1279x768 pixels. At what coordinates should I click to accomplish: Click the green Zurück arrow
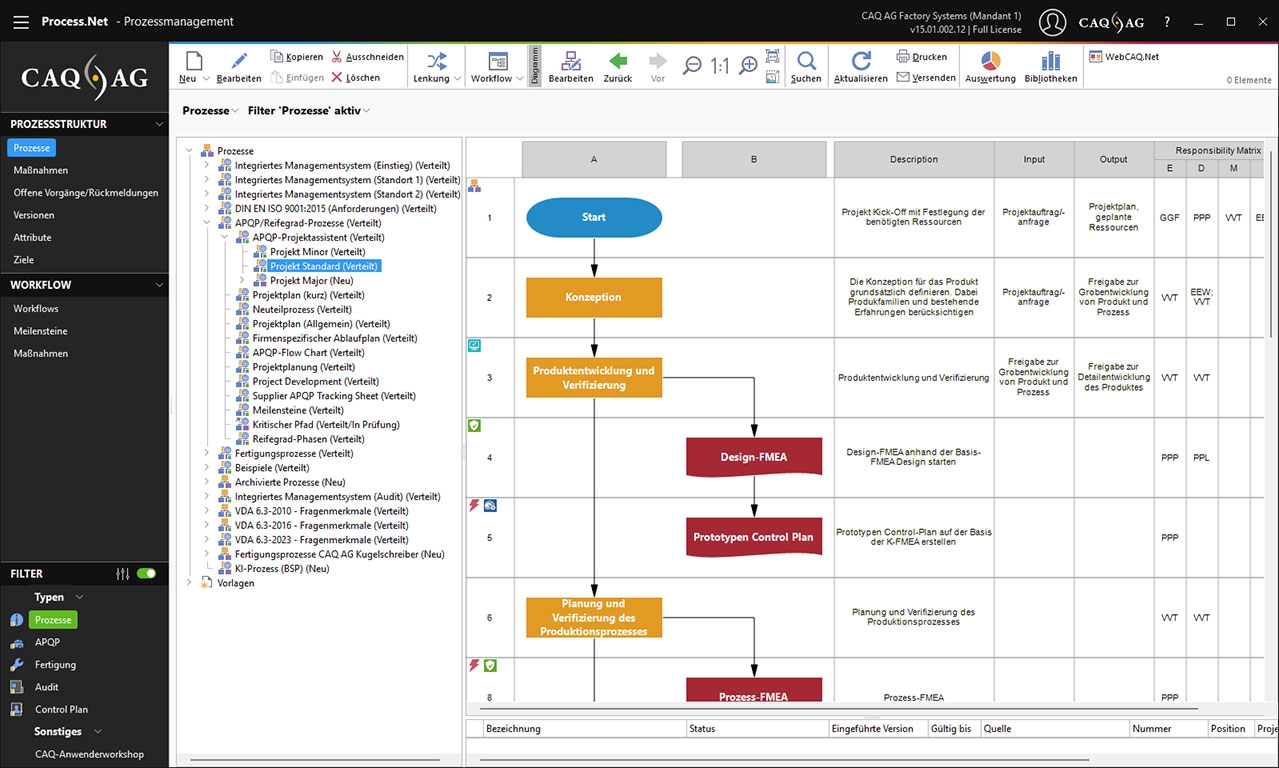point(618,61)
